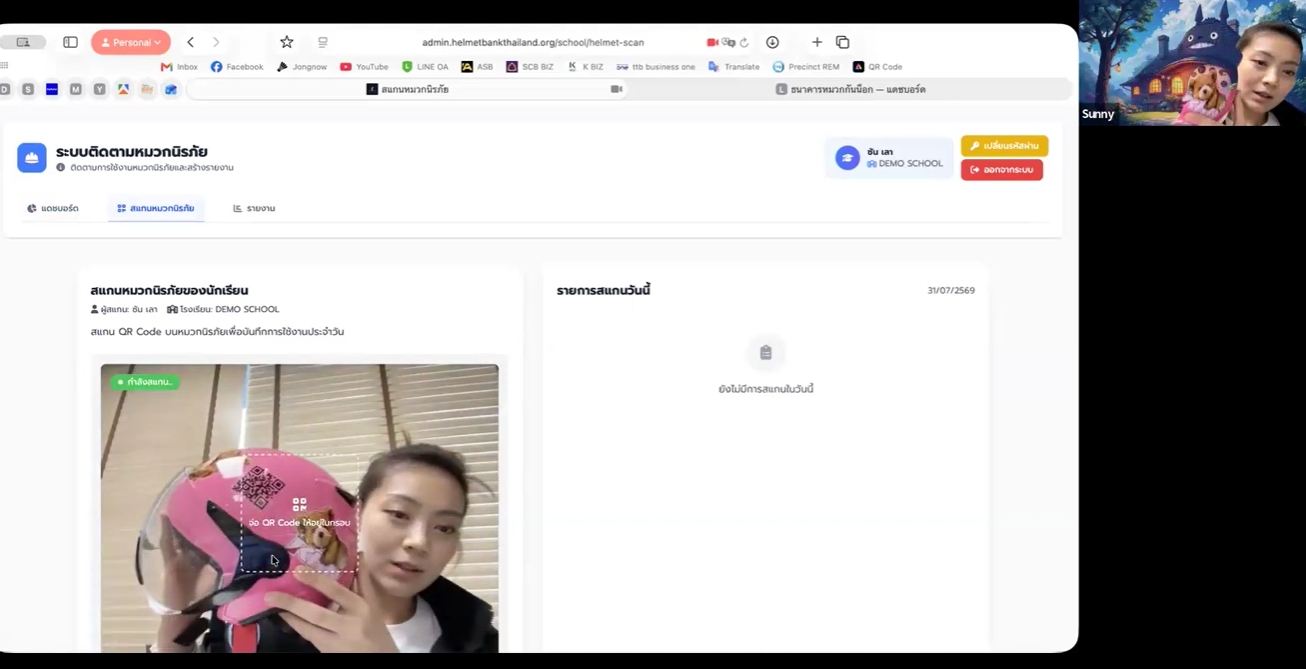Image resolution: width=1306 pixels, height=669 pixels.
Task: Go forward with the right chevron
Action: coord(216,42)
